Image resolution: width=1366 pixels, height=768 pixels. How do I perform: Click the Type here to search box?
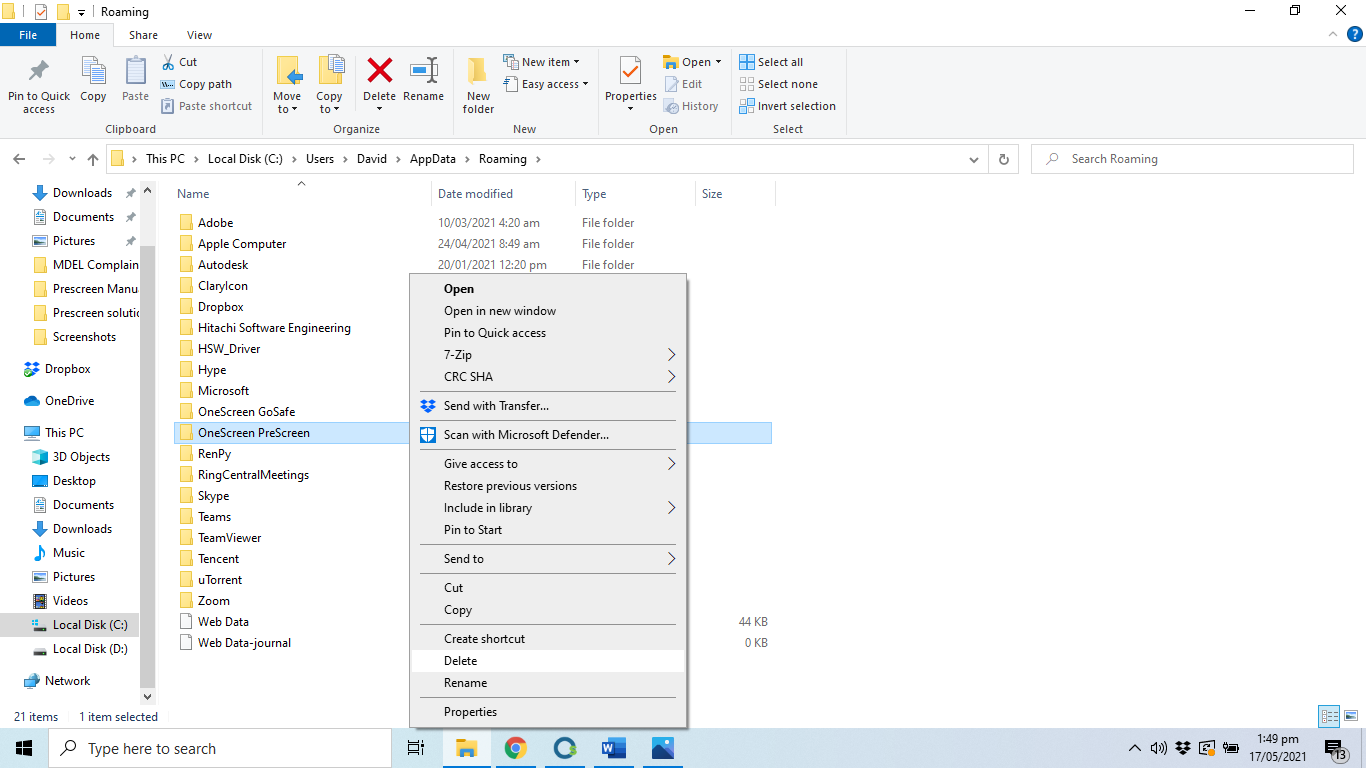pos(220,748)
